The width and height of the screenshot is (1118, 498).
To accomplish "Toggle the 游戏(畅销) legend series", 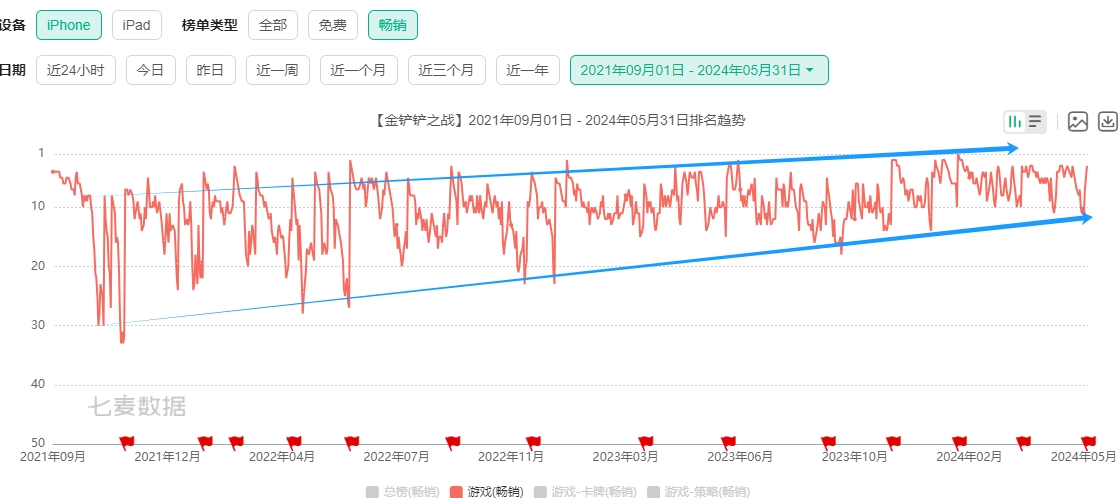I will click(x=487, y=491).
